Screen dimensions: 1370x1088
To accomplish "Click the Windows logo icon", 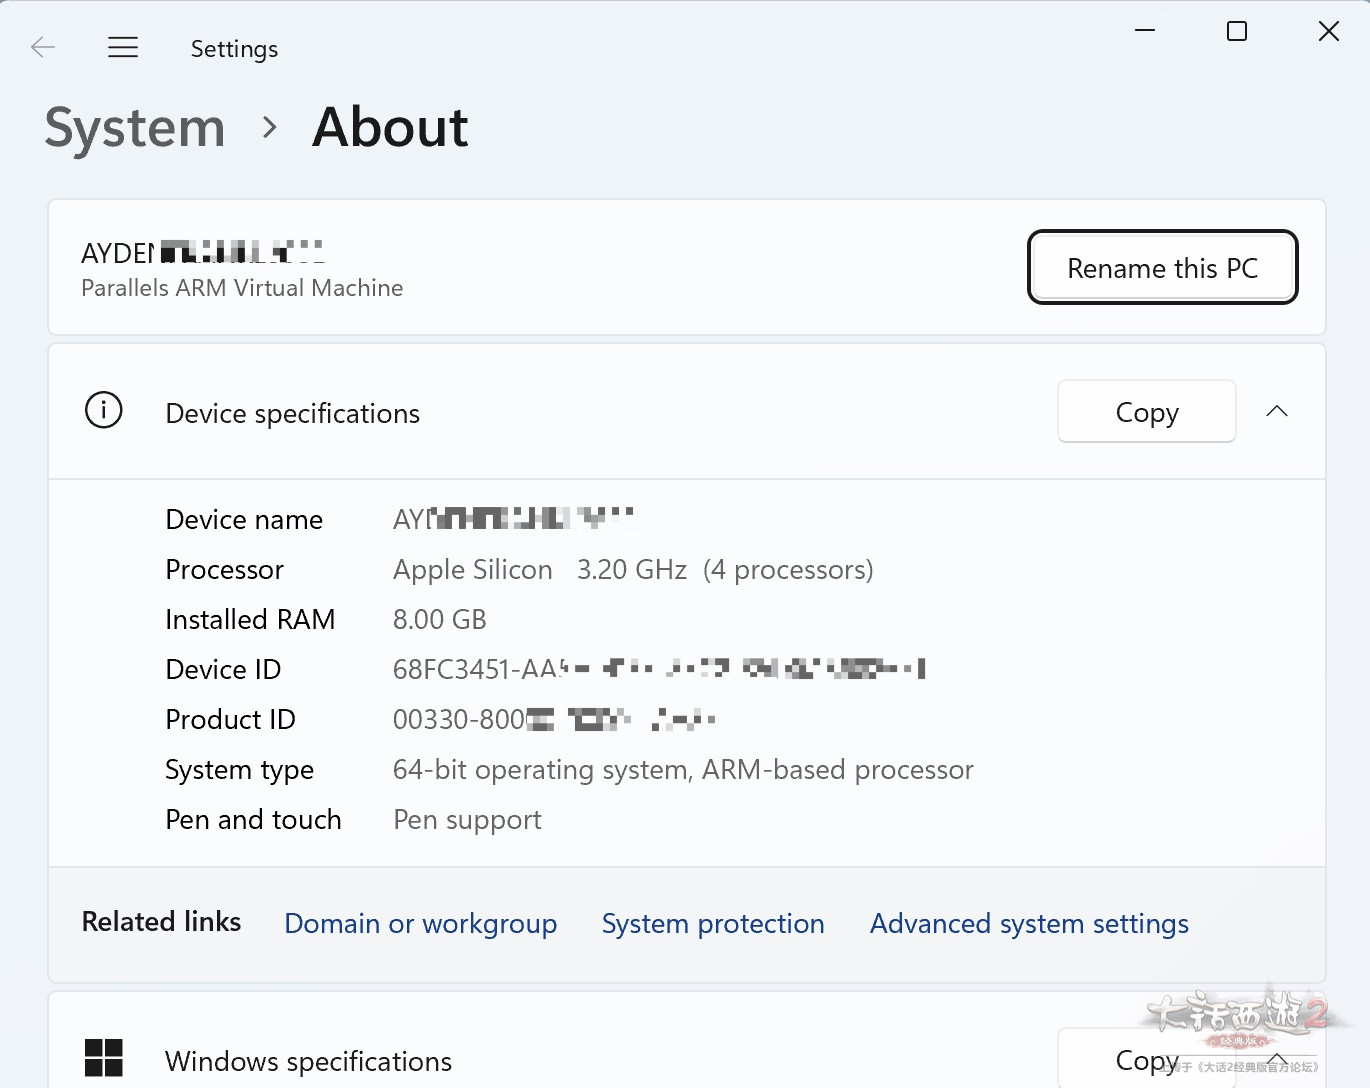I will coord(104,1058).
